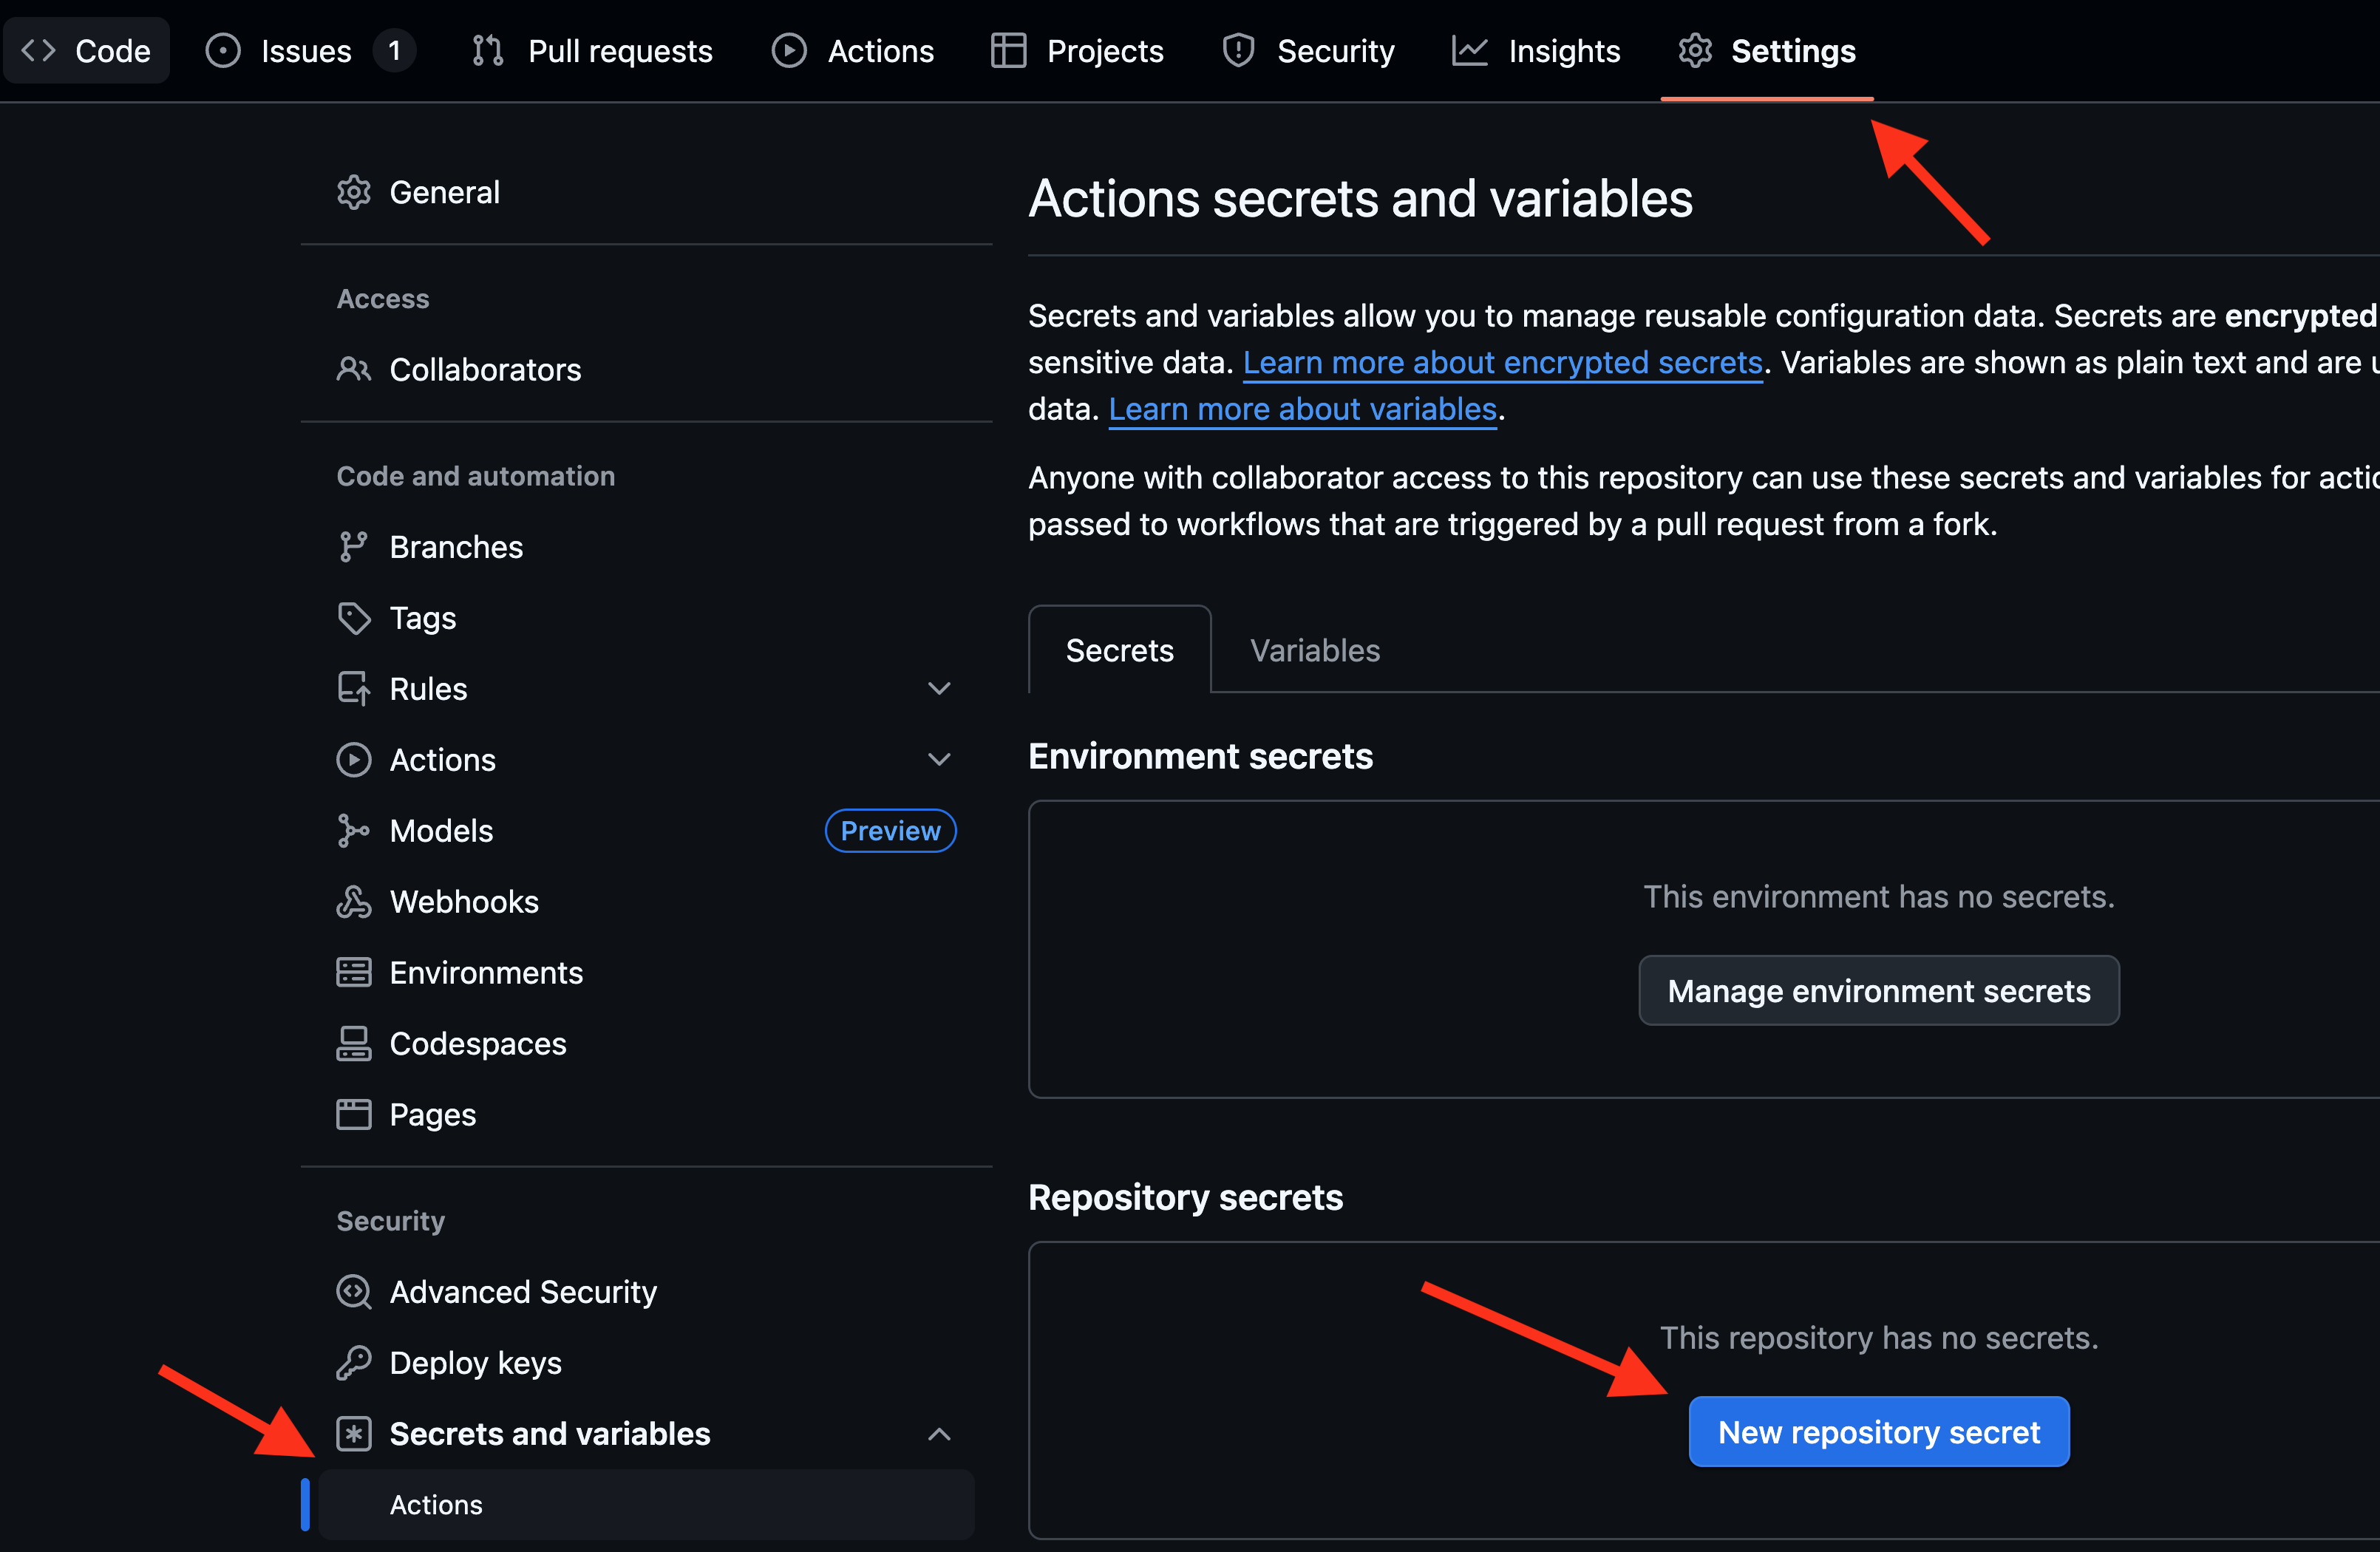Click the Security shield icon
The width and height of the screenshot is (2380, 1552).
point(1238,50)
